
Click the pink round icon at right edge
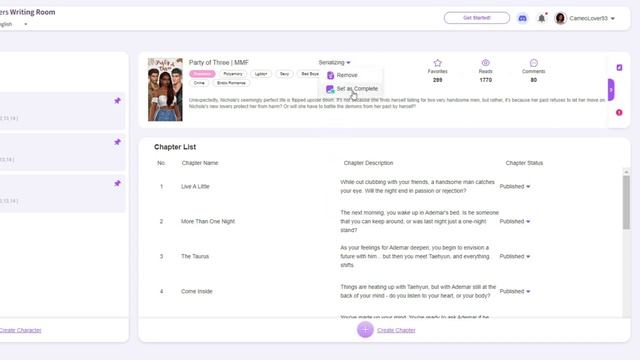(x=619, y=113)
